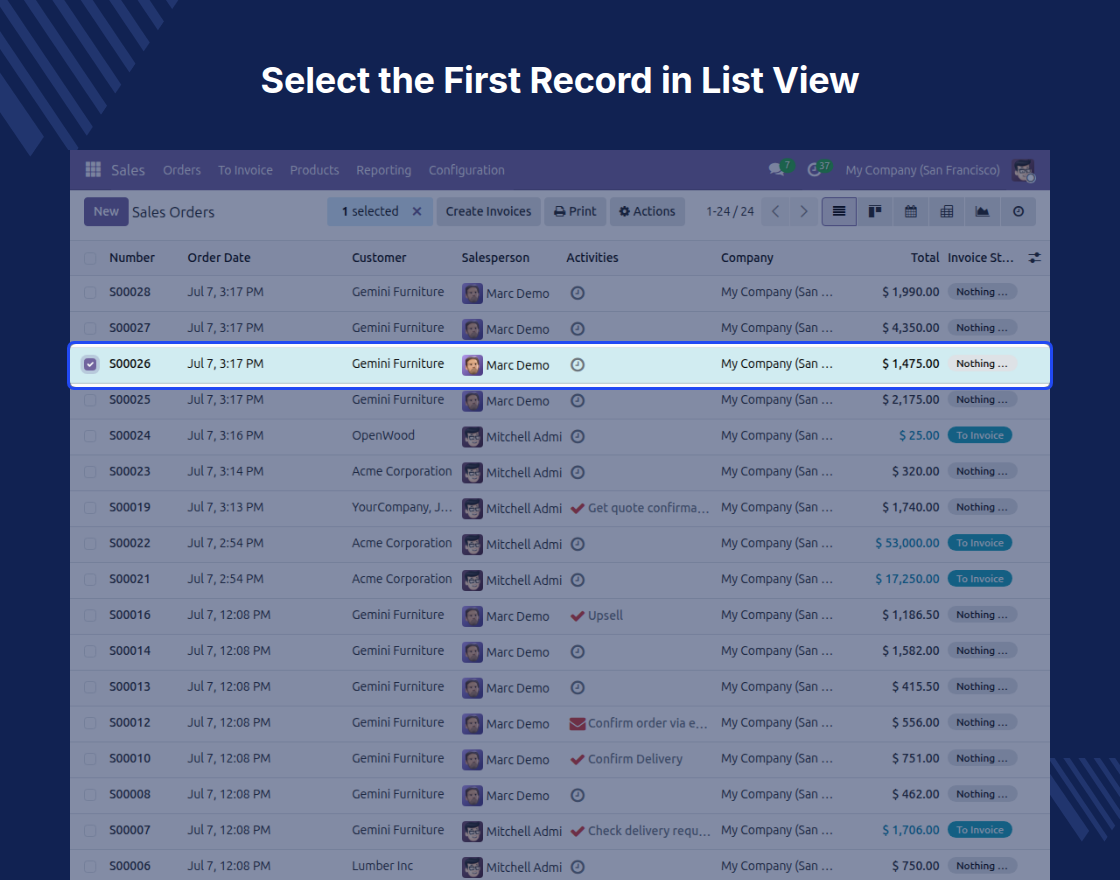Sort by Order Date column header

219,258
